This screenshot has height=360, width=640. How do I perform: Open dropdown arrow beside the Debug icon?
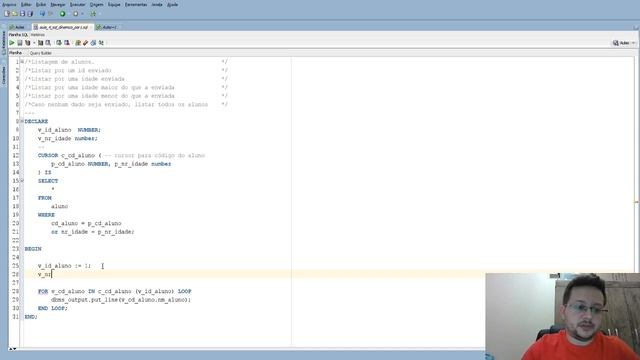pyautogui.click(x=82, y=14)
